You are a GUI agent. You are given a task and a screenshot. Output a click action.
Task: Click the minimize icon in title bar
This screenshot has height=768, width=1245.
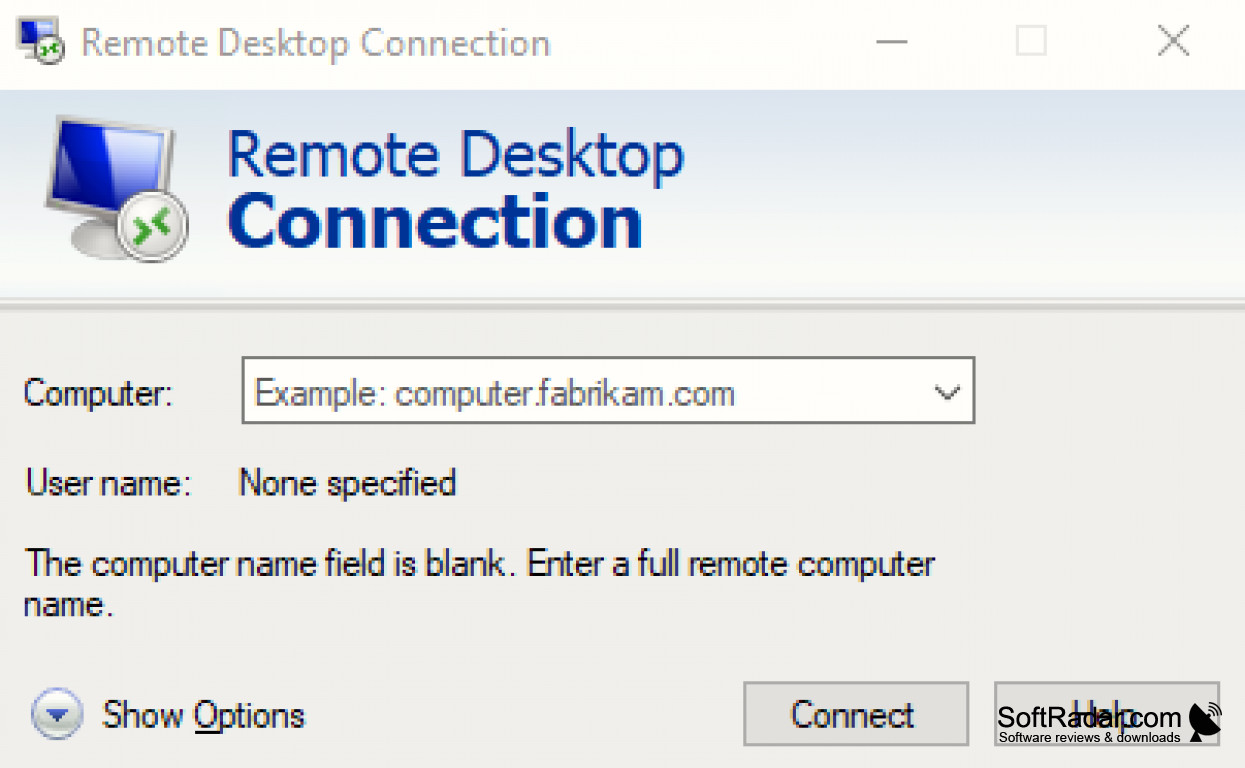coord(892,42)
